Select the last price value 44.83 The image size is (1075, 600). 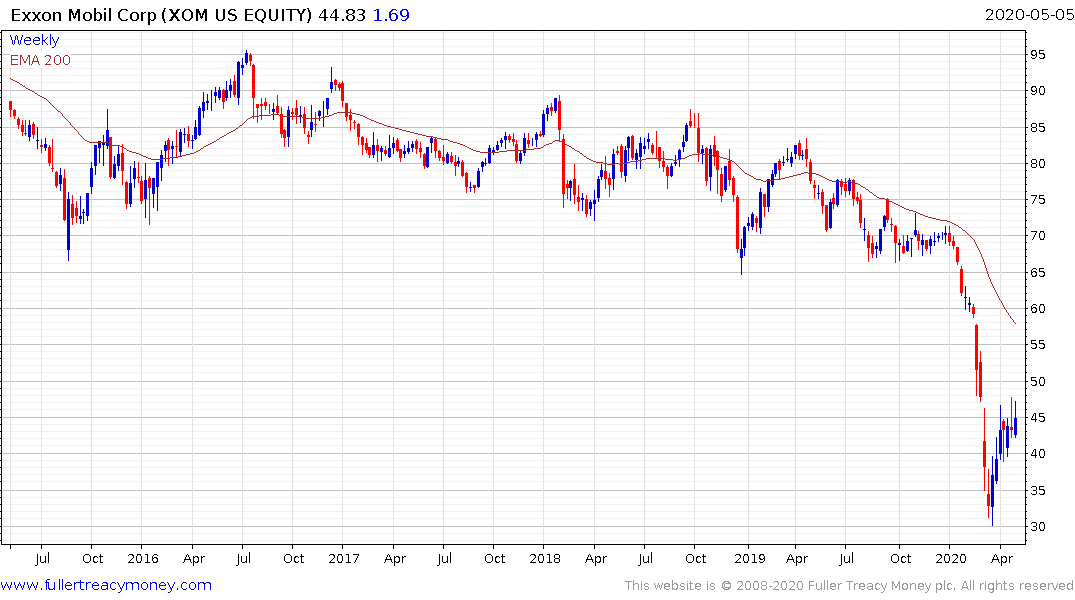tap(342, 15)
